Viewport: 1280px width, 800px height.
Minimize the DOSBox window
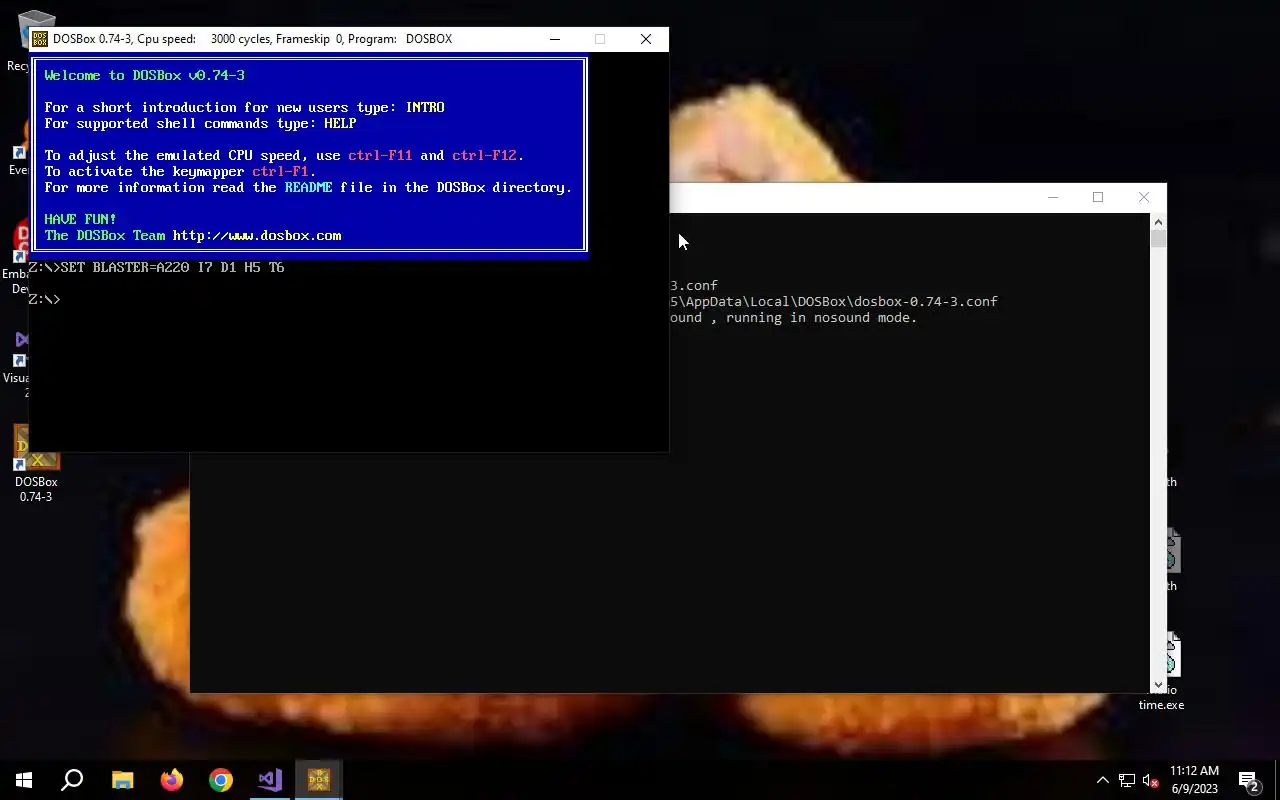pyautogui.click(x=555, y=39)
